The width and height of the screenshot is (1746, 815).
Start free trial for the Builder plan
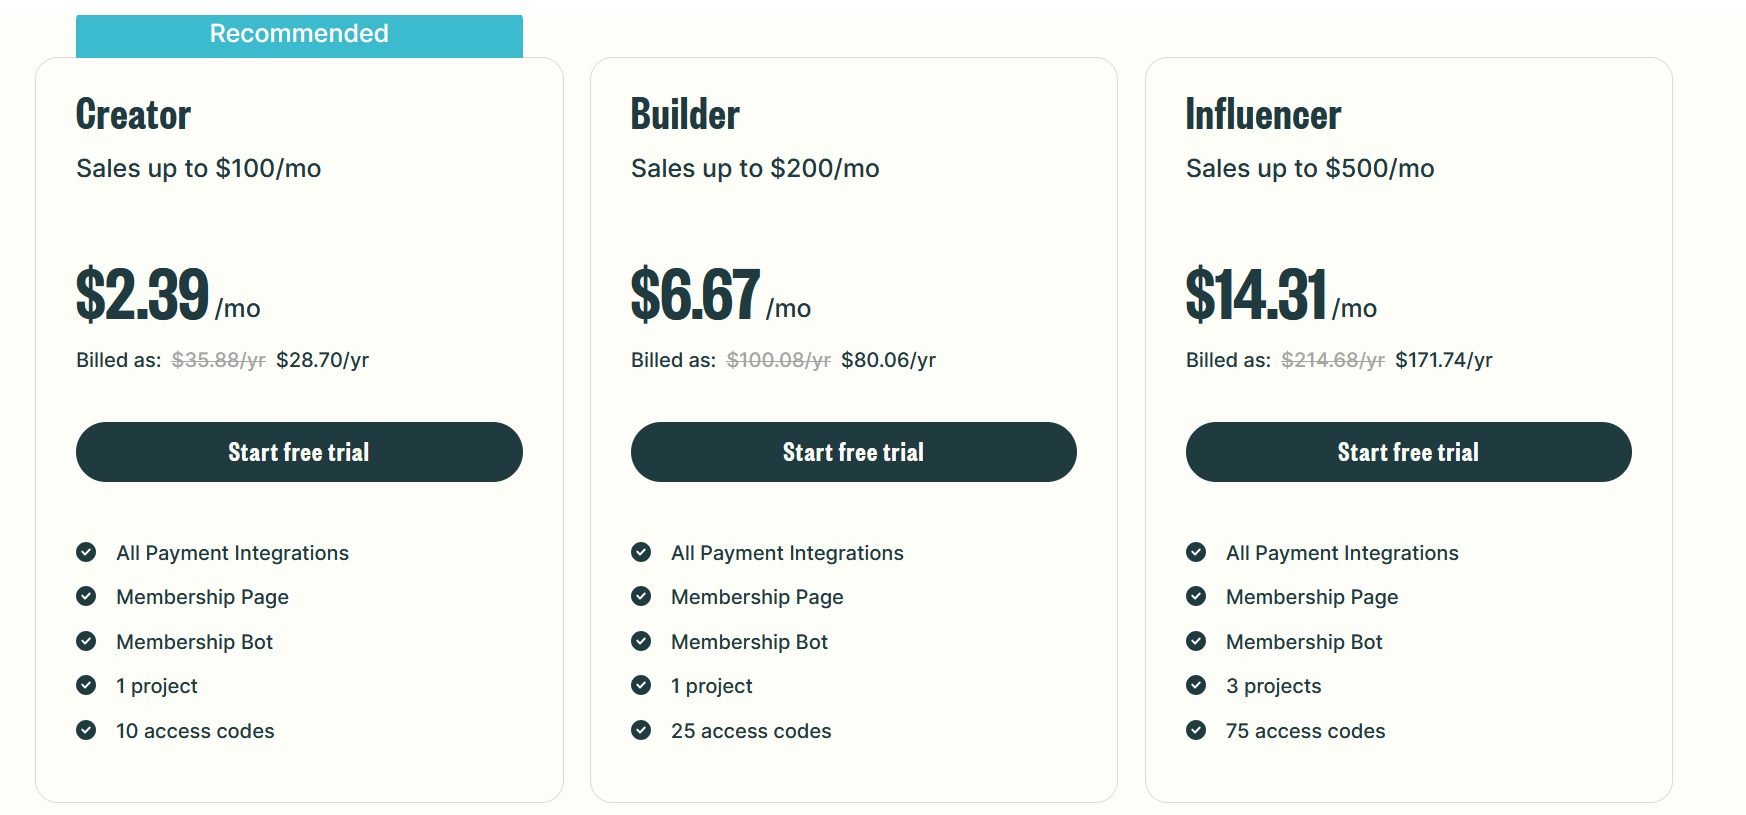tap(853, 452)
